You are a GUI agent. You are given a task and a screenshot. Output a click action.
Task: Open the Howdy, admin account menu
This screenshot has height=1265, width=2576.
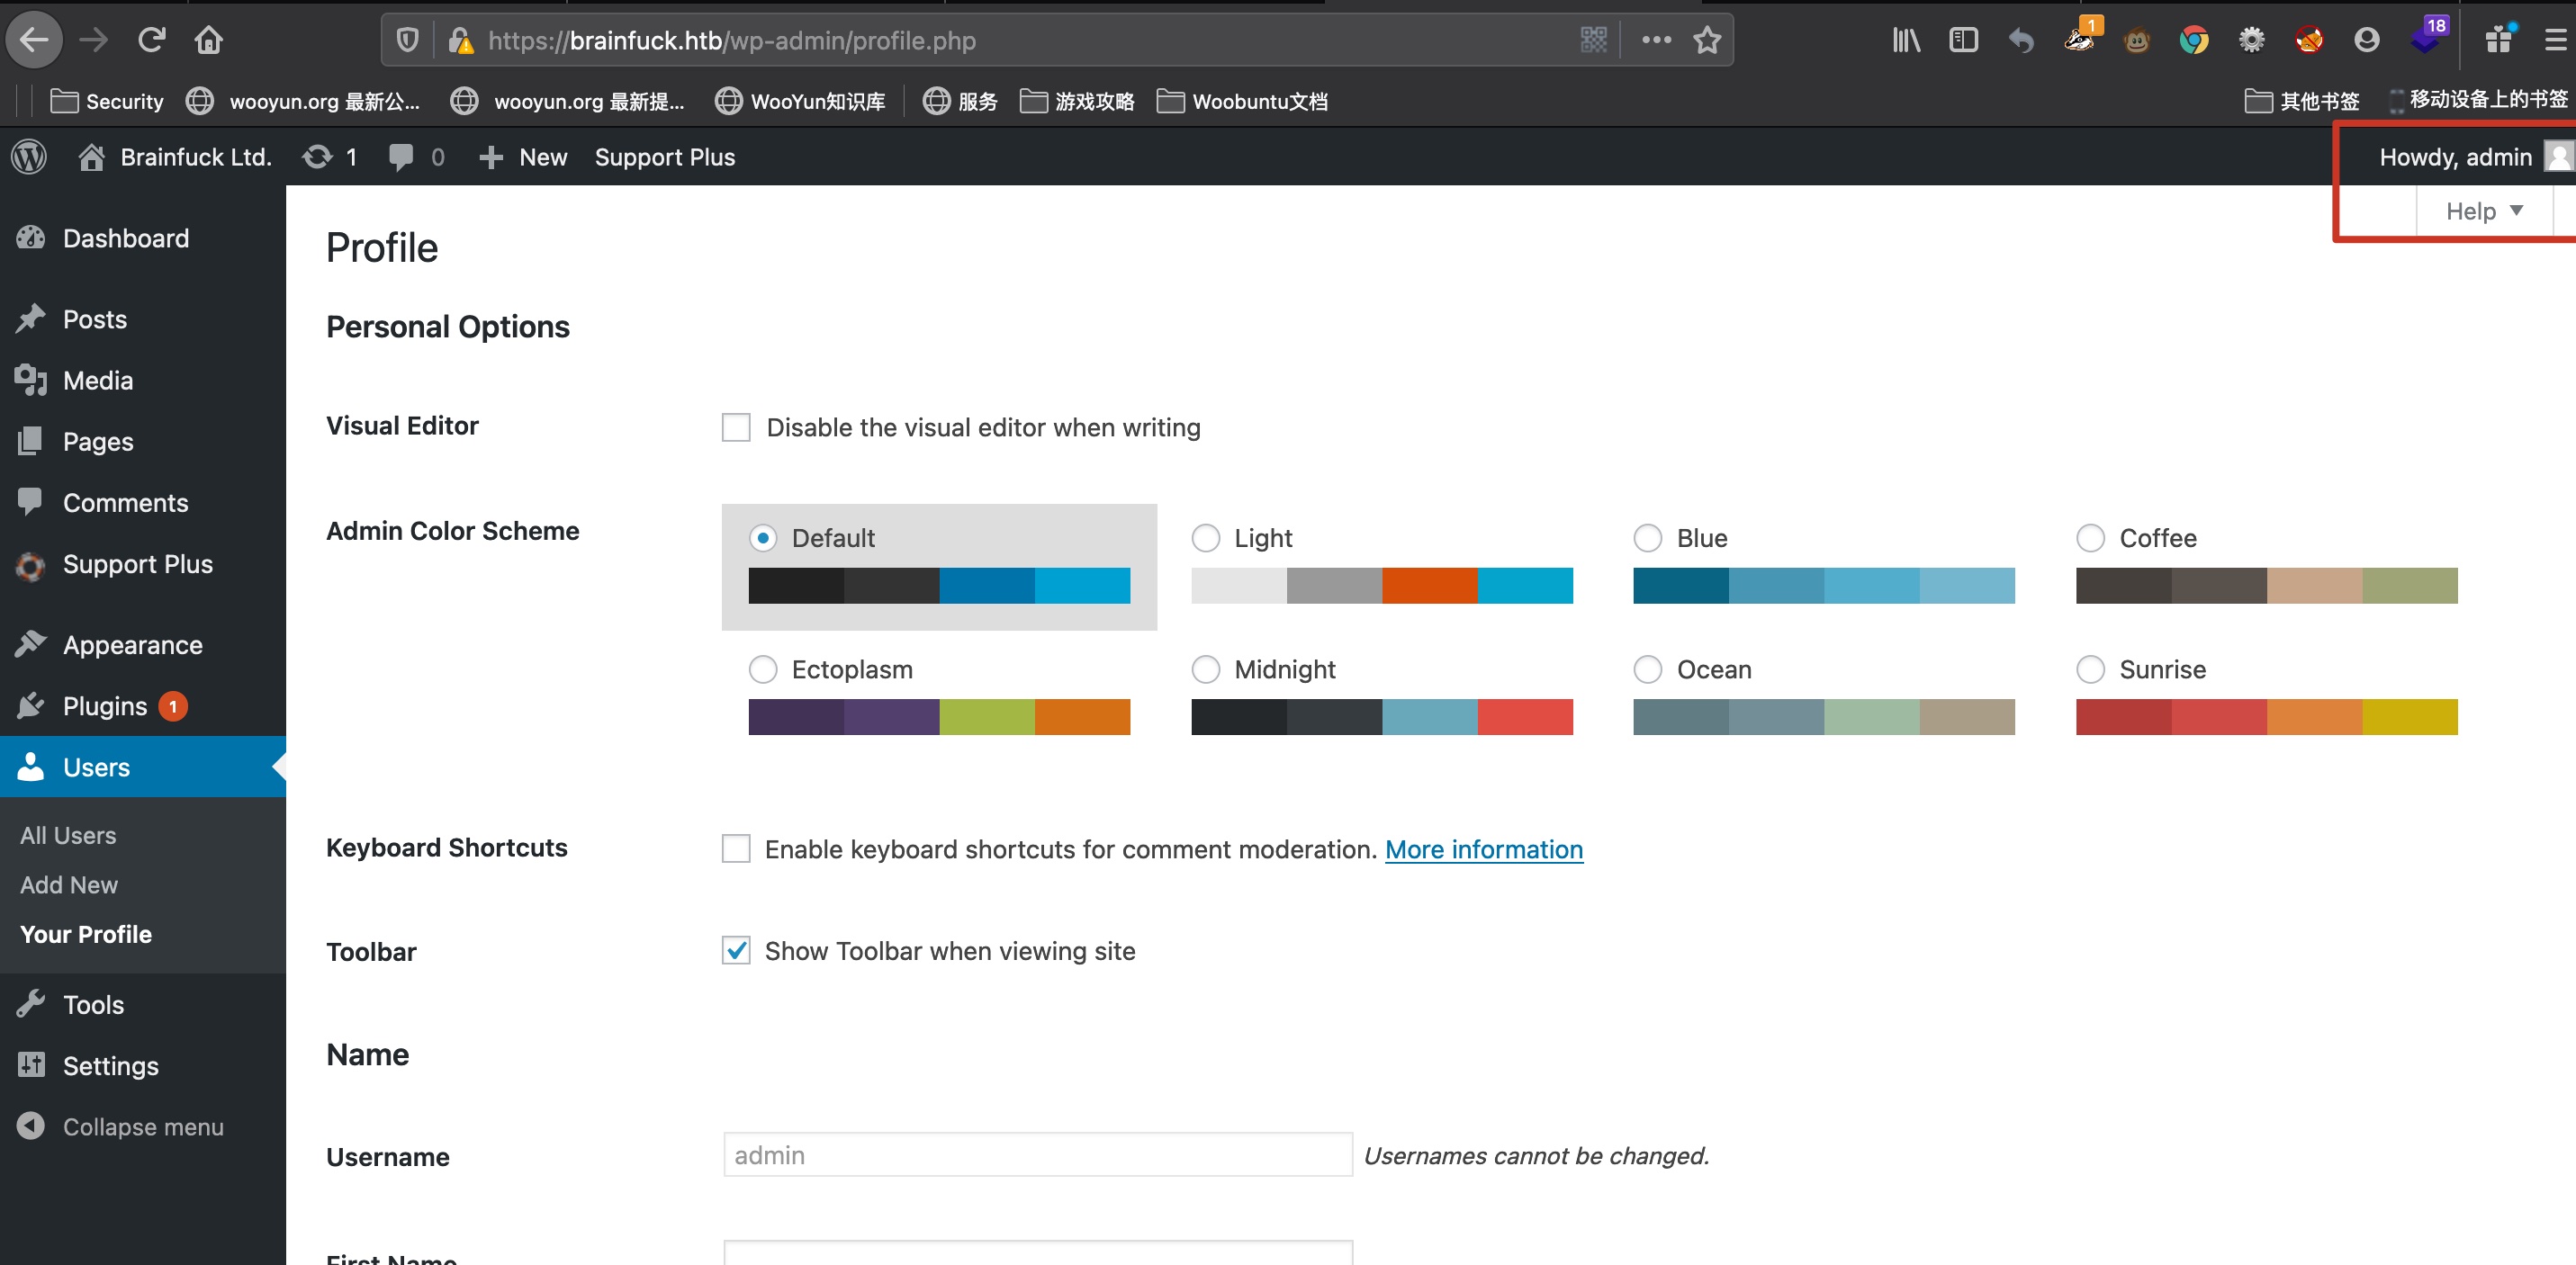pos(2456,157)
